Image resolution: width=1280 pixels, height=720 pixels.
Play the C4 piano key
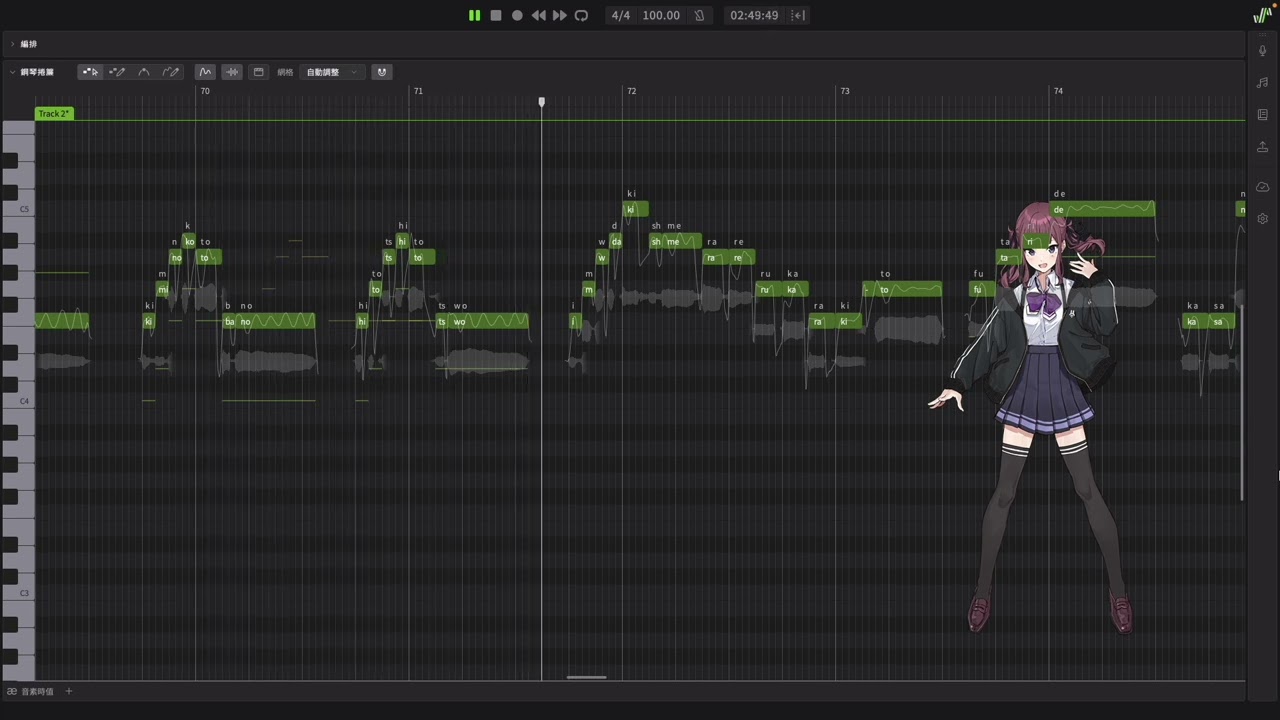point(18,401)
